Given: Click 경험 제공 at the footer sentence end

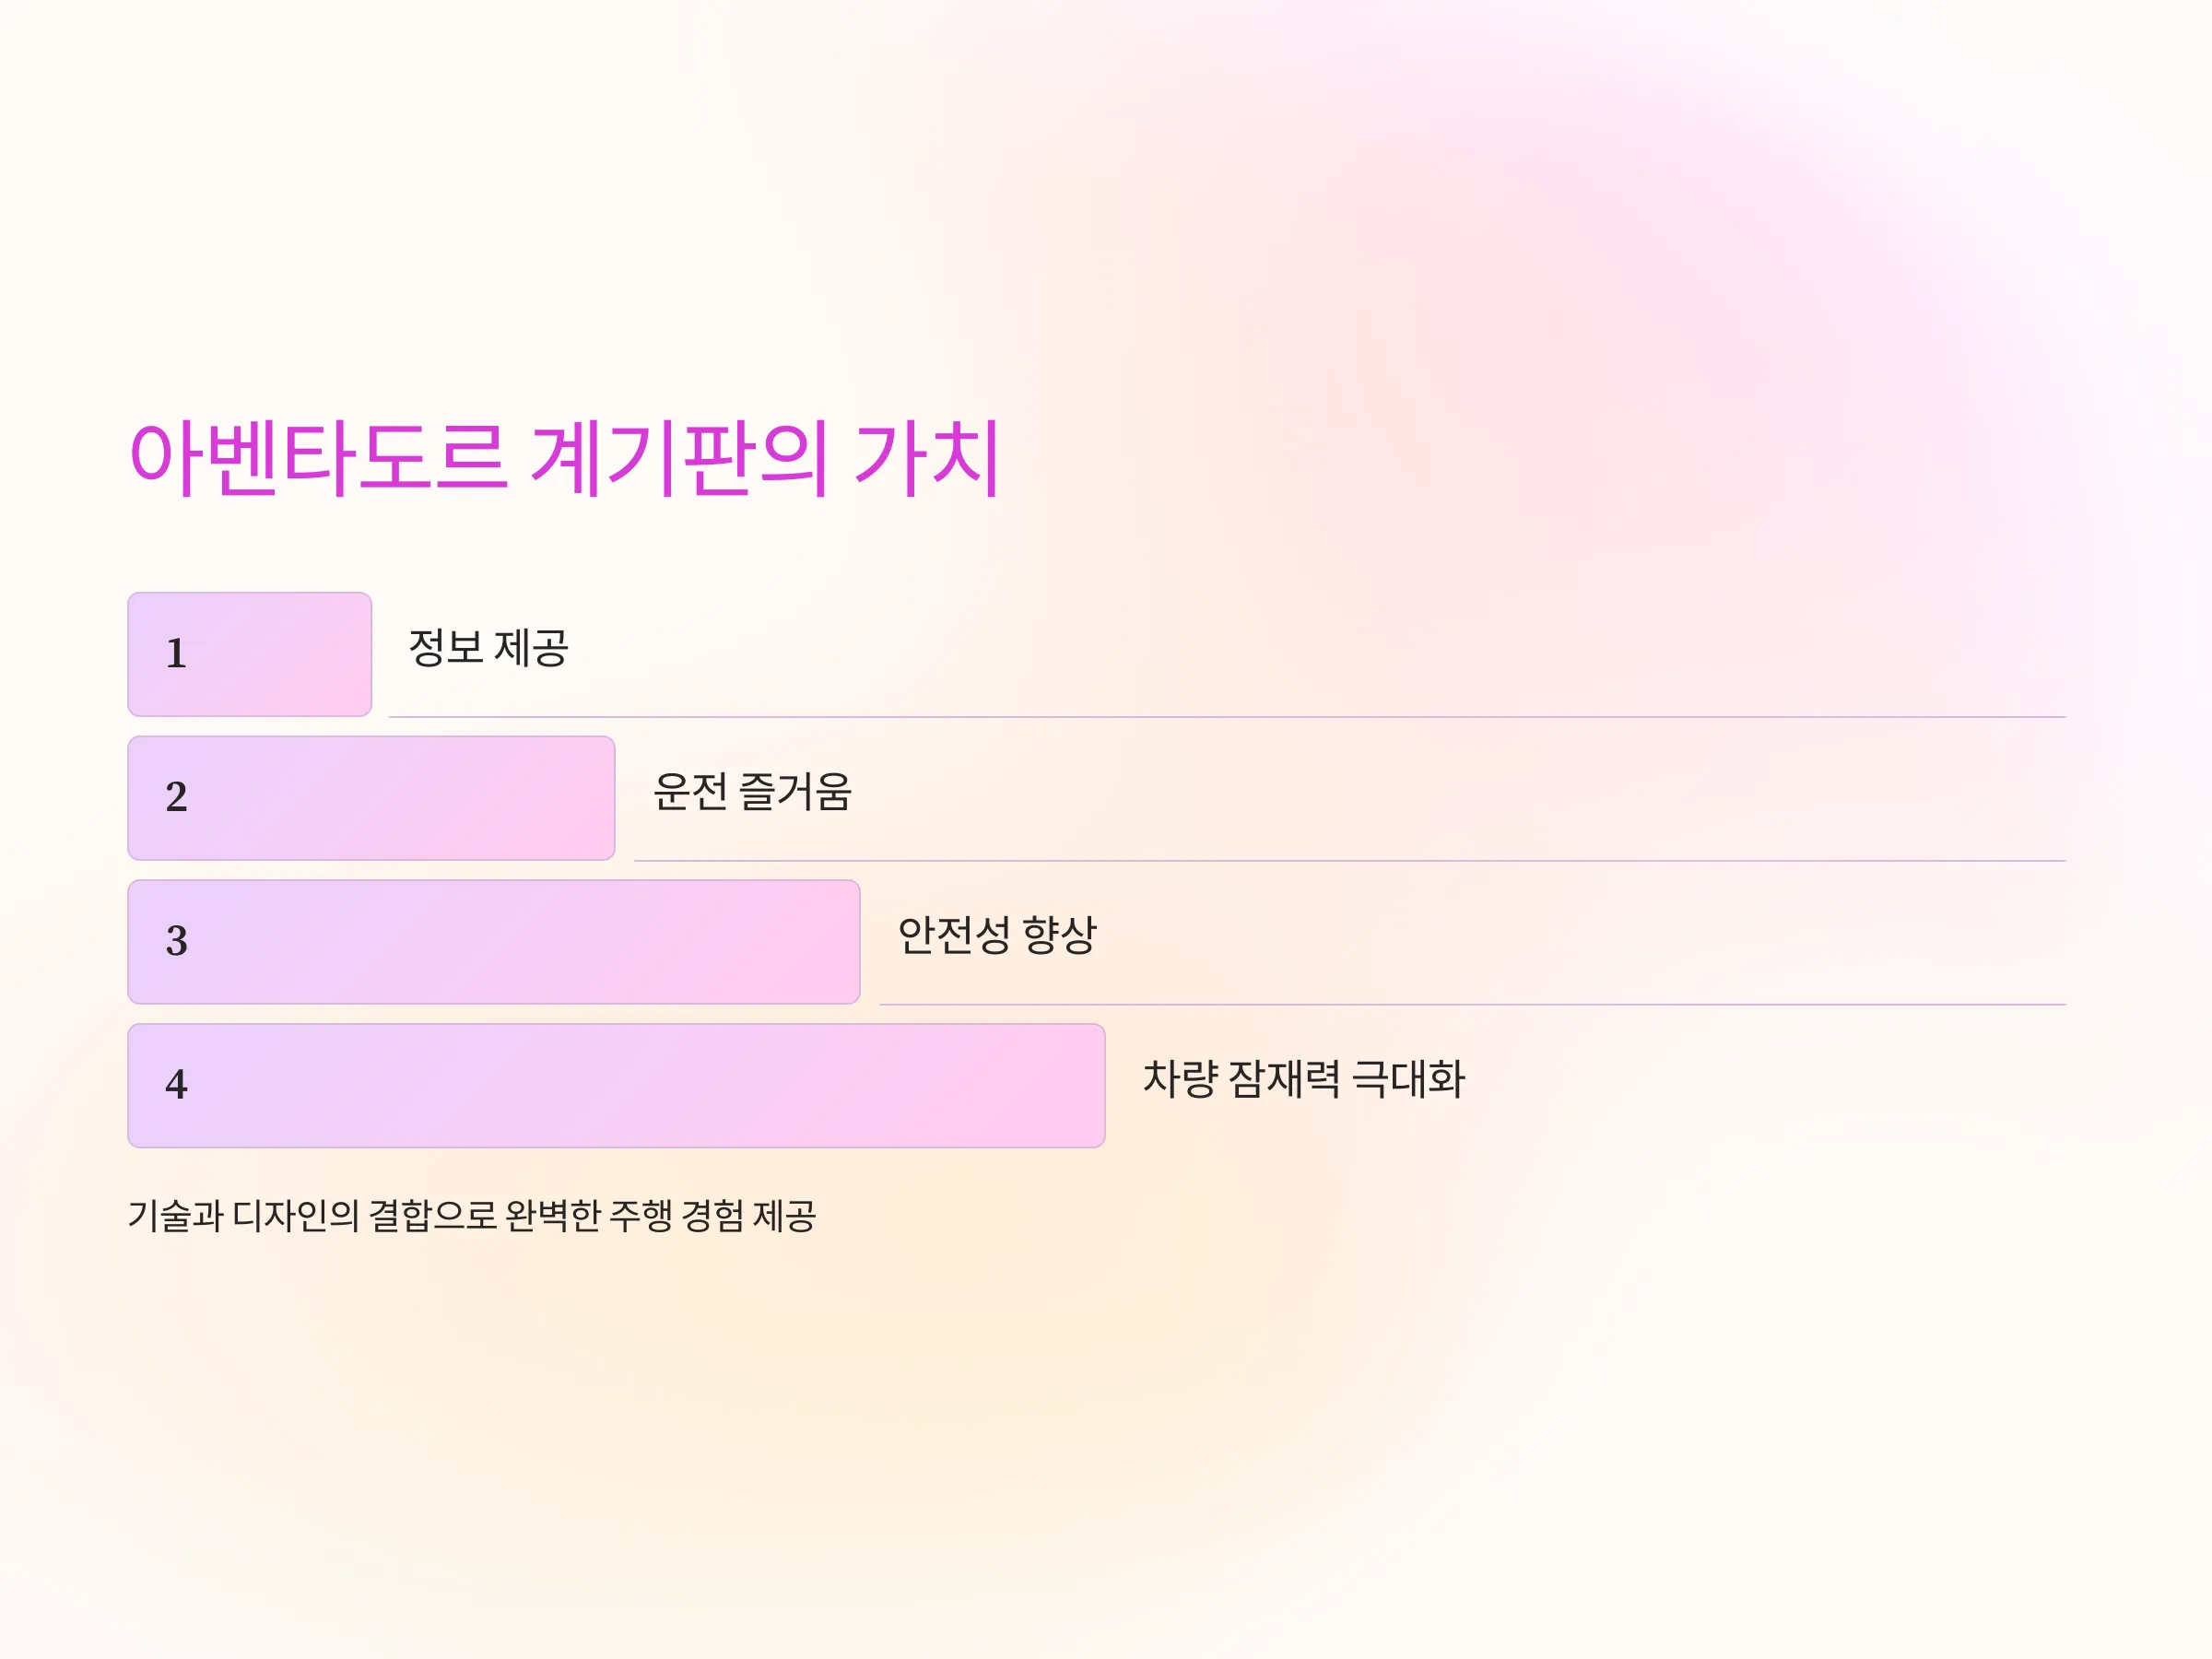Looking at the screenshot, I should point(748,1216).
